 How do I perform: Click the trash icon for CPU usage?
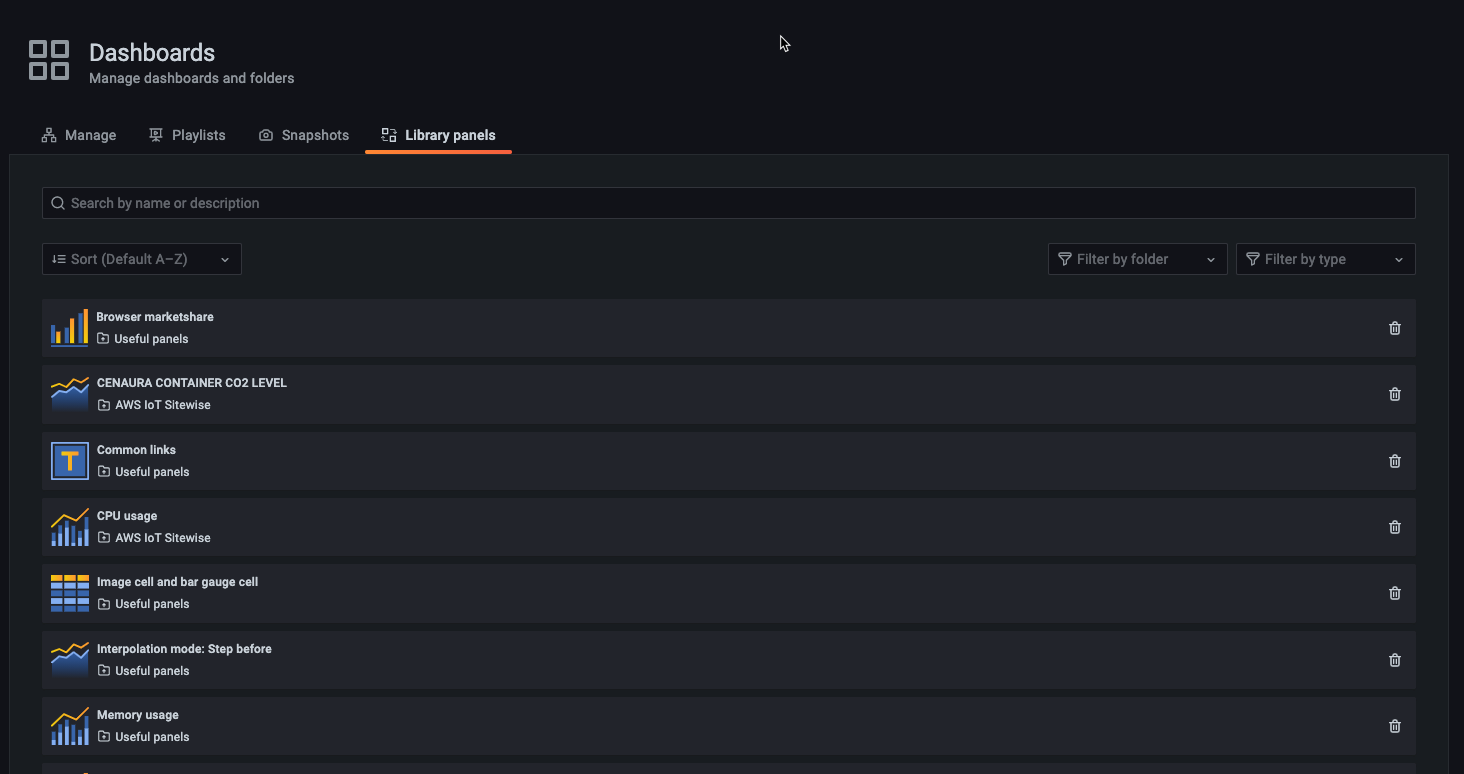[1394, 527]
